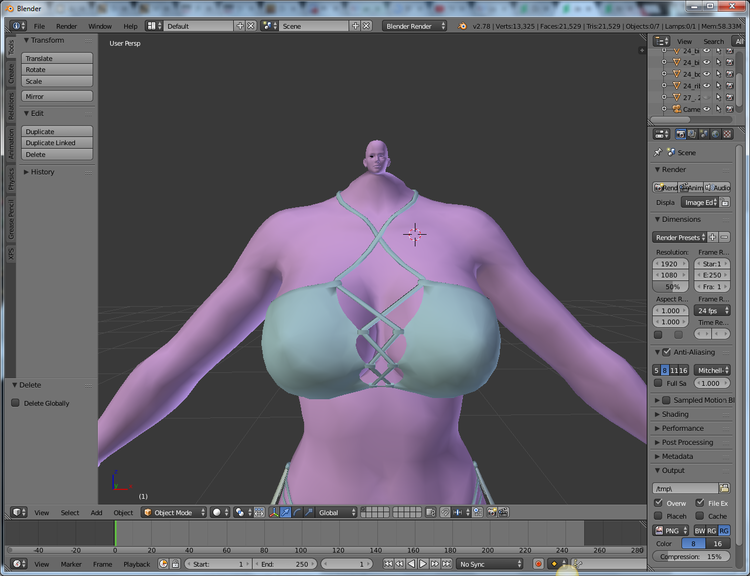Hide the Camera object with eye icon
The image size is (750, 576).
[x=706, y=109]
